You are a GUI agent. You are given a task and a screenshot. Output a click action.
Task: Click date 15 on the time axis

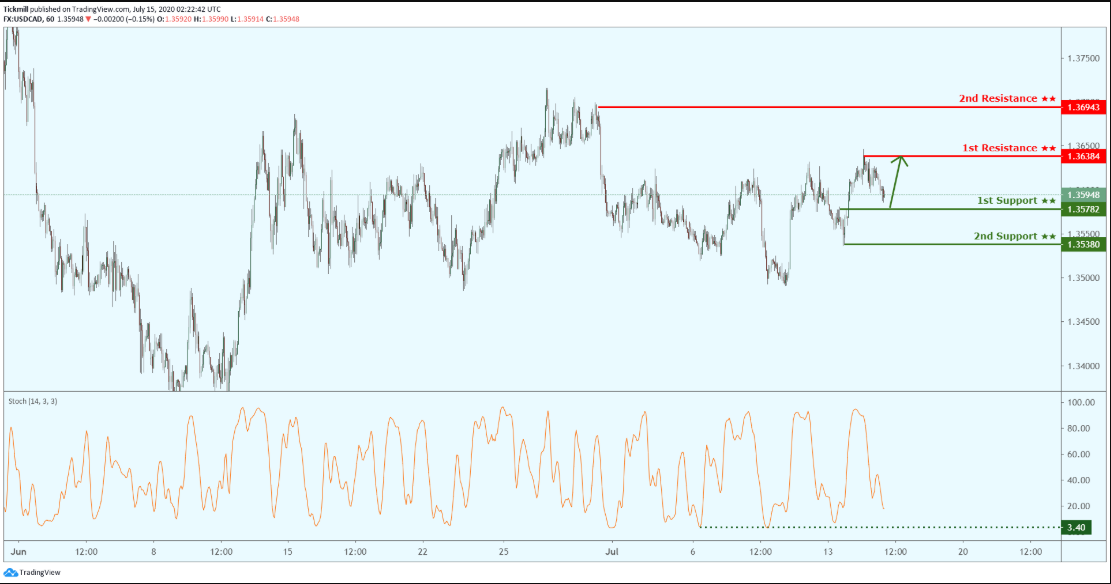tap(288, 551)
